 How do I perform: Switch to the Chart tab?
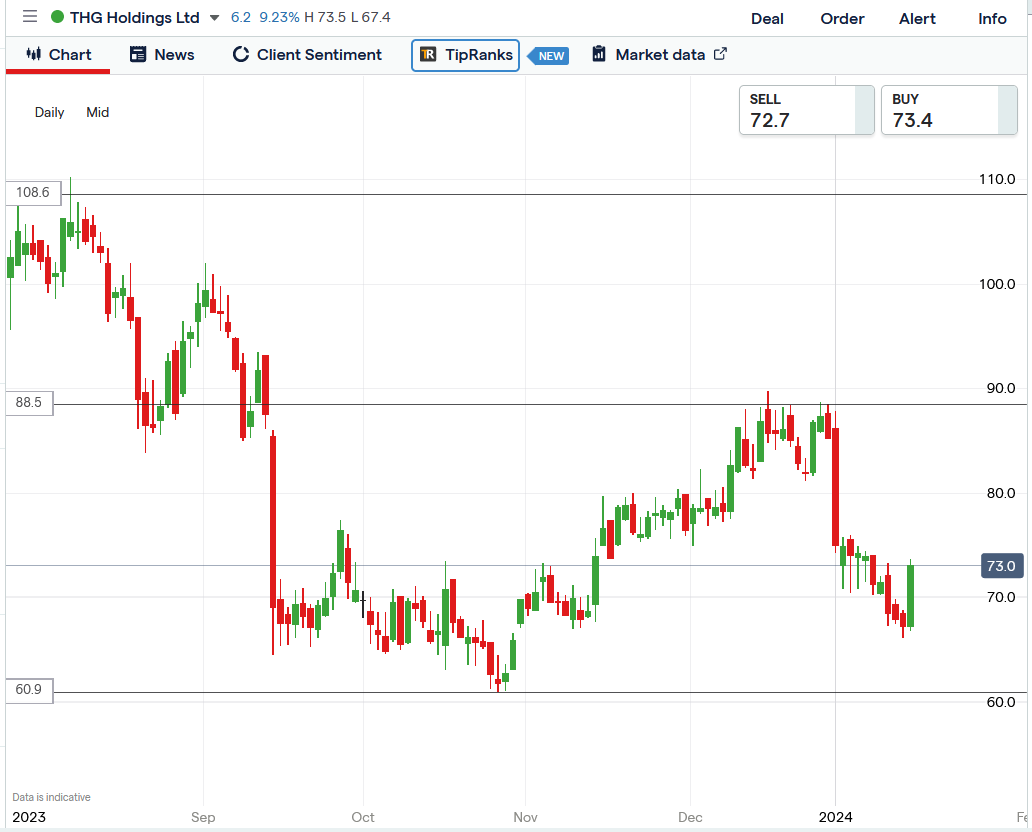pyautogui.click(x=58, y=55)
